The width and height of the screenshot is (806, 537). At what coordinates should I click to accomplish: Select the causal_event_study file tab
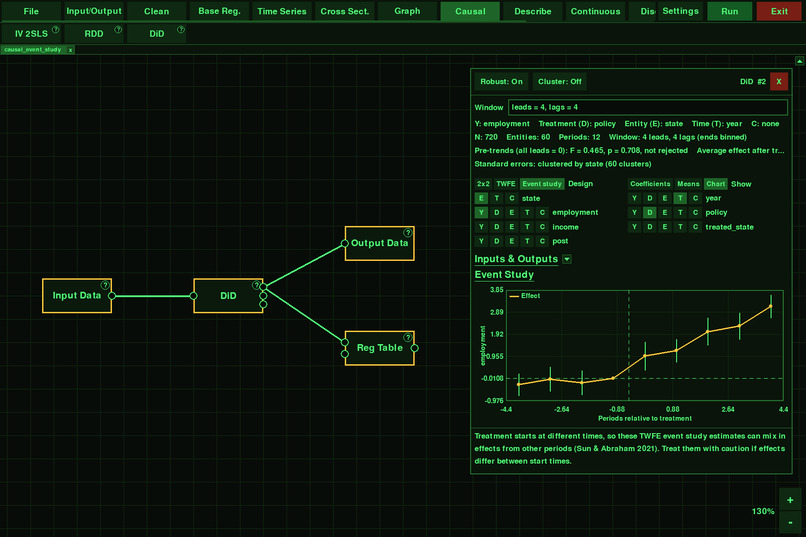click(32, 50)
